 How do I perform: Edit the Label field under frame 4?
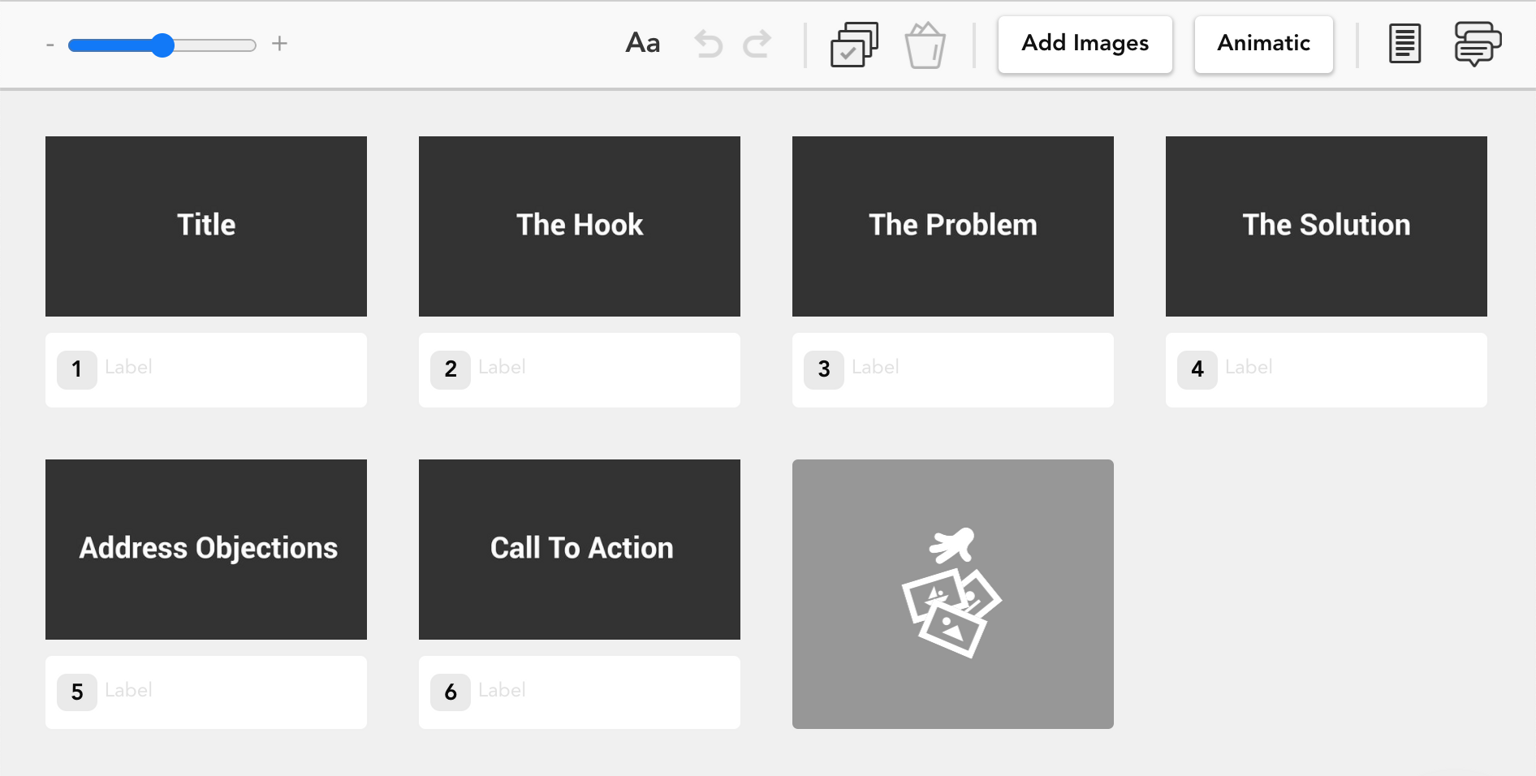(1350, 369)
